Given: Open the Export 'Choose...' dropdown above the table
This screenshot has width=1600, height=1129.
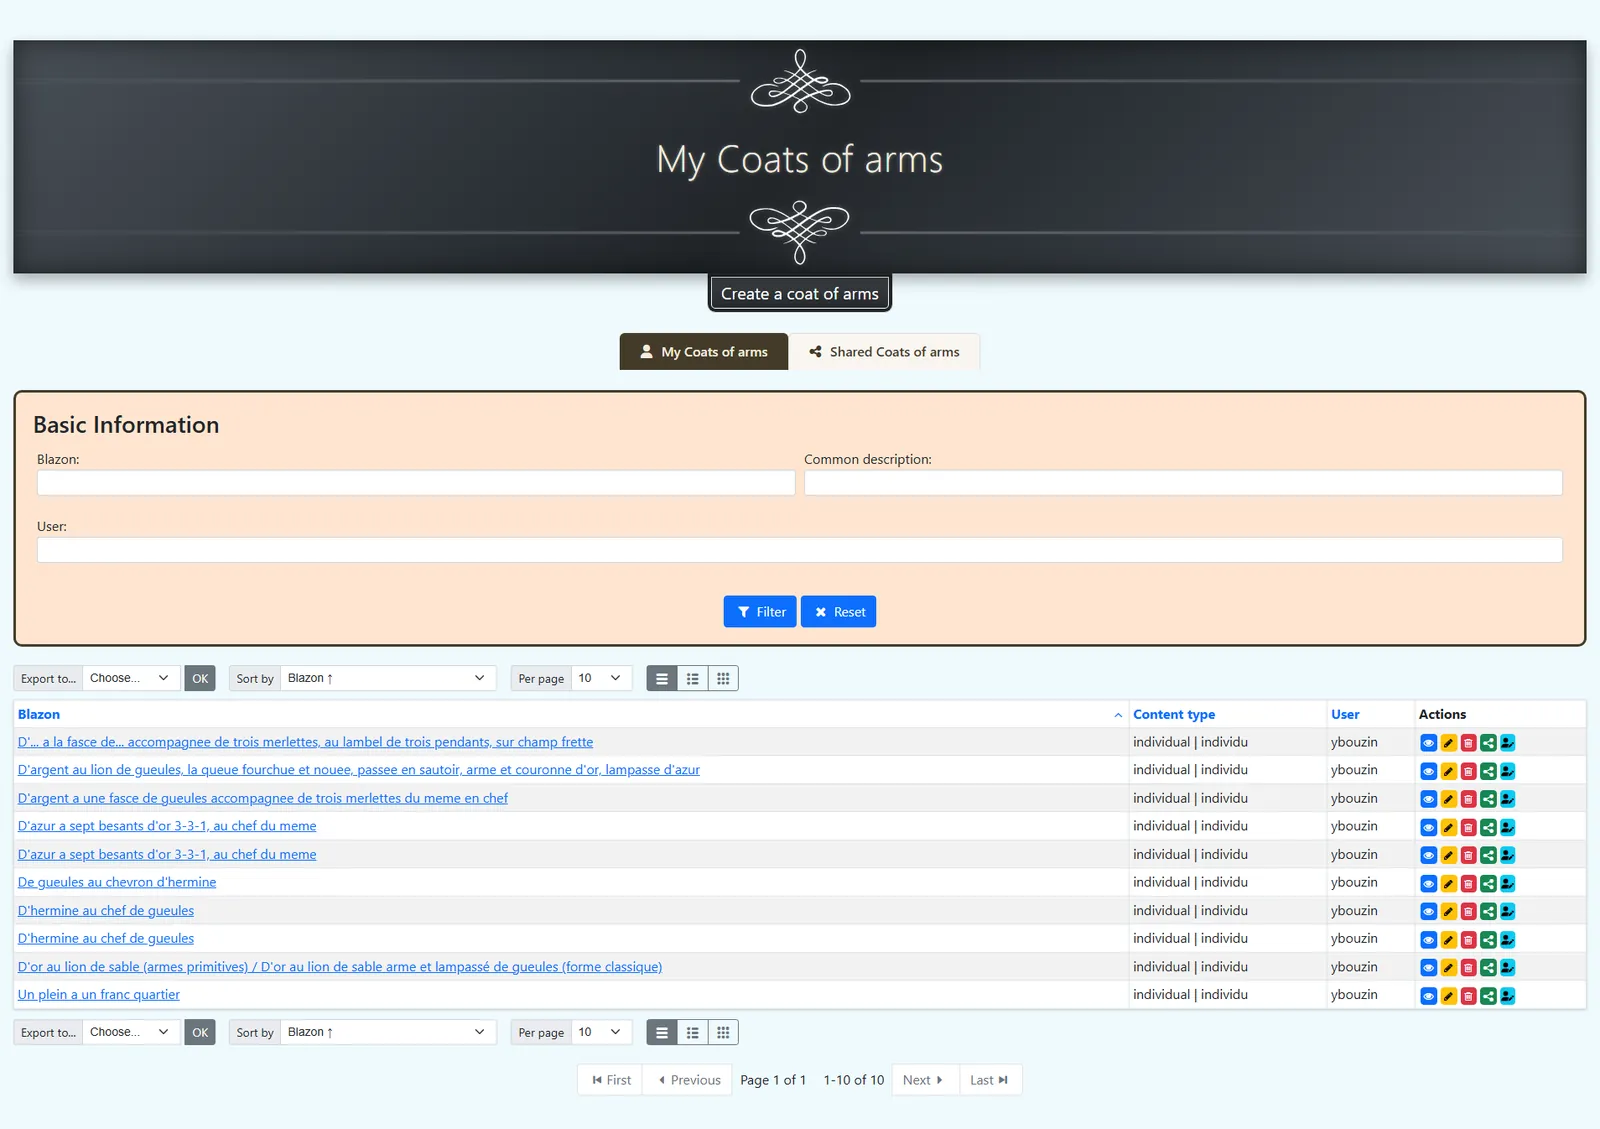Looking at the screenshot, I should (131, 678).
